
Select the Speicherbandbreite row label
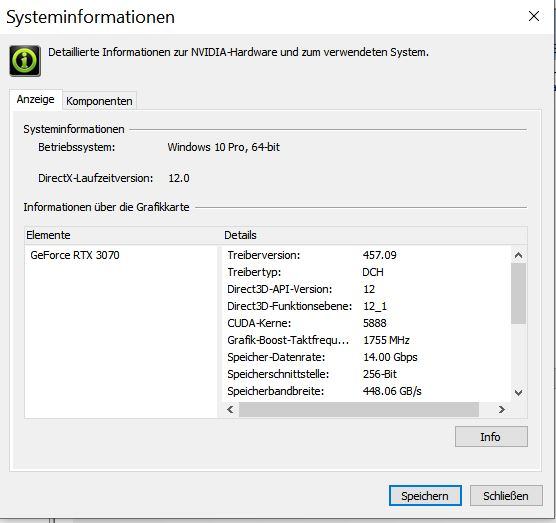(276, 391)
